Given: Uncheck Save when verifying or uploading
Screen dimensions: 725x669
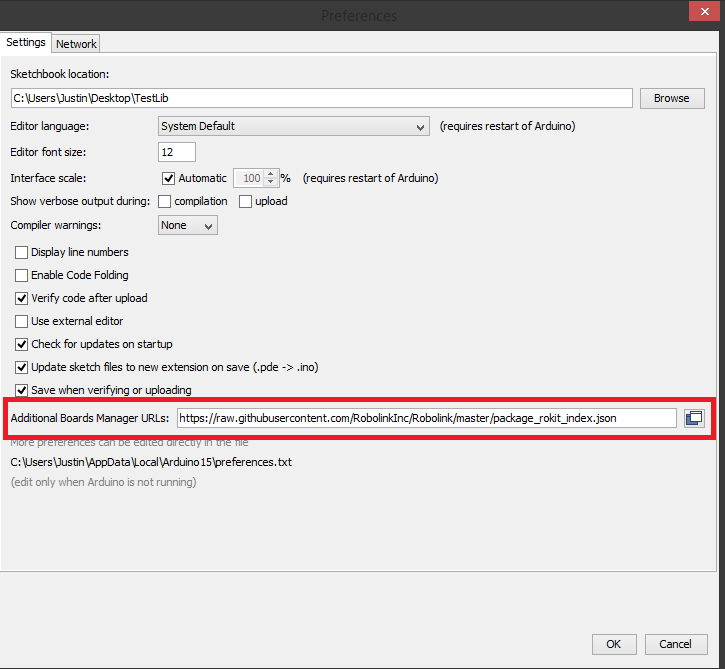Looking at the screenshot, I should coord(22,390).
